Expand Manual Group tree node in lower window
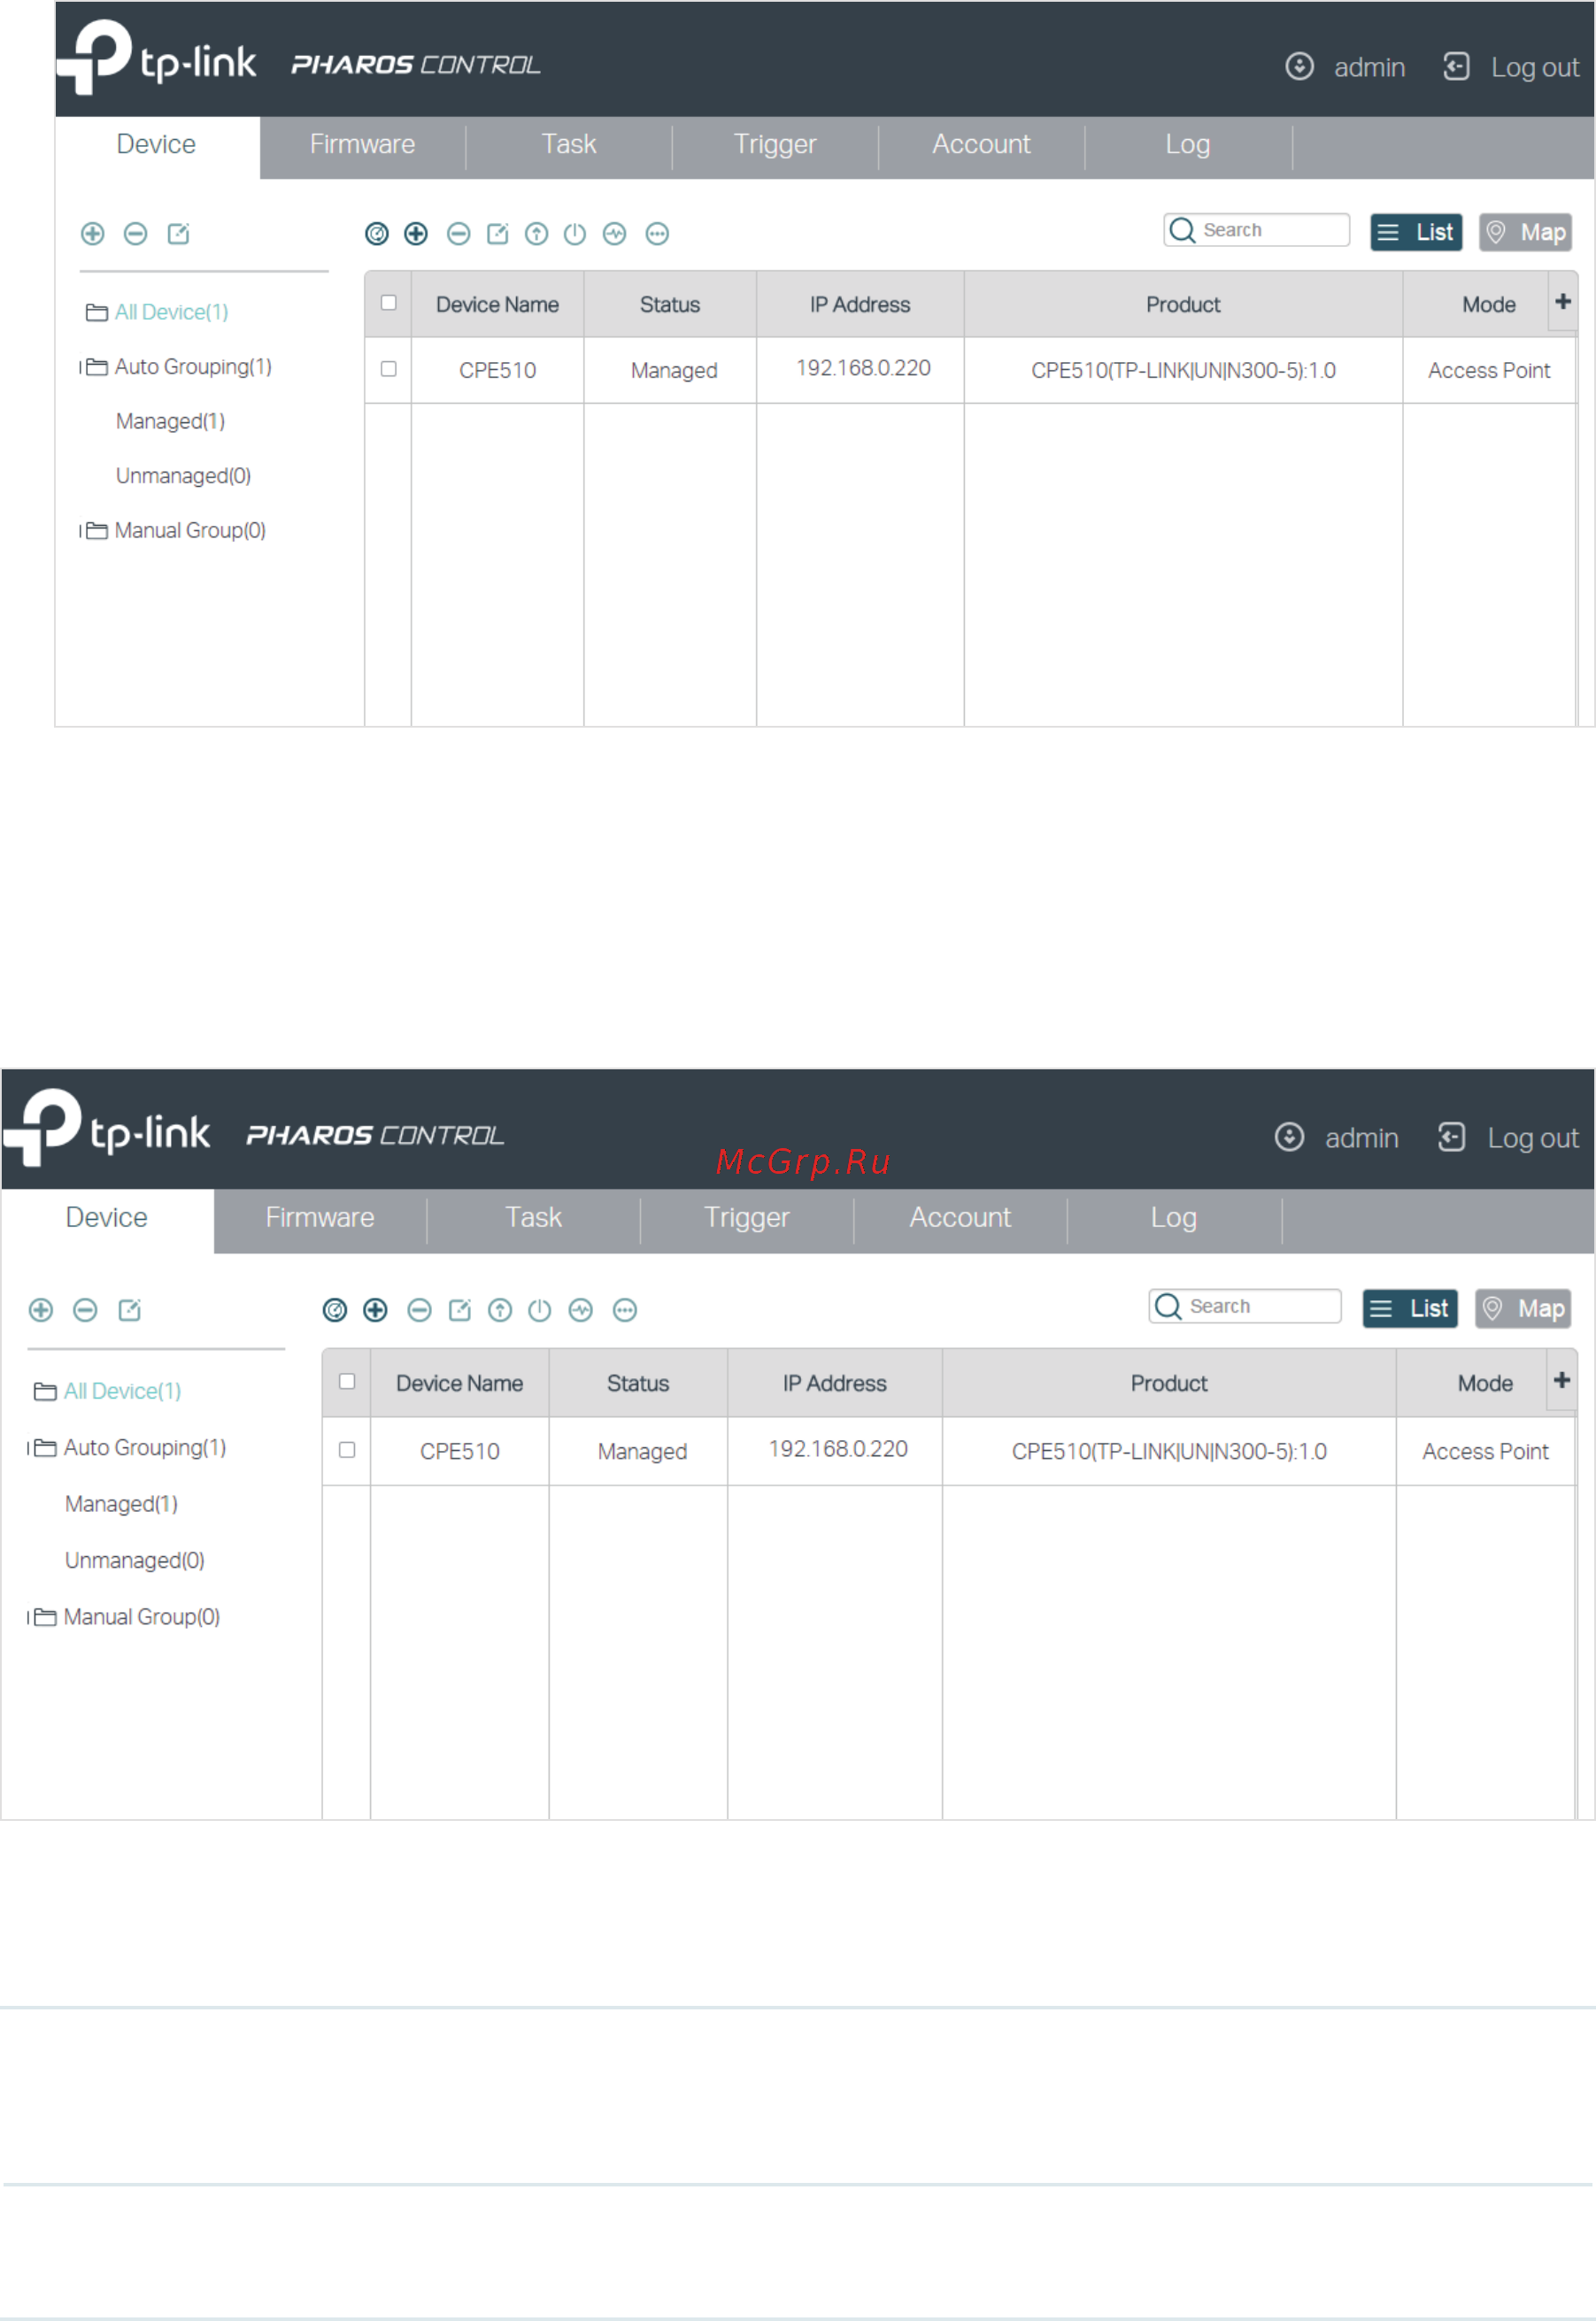 [x=29, y=1617]
